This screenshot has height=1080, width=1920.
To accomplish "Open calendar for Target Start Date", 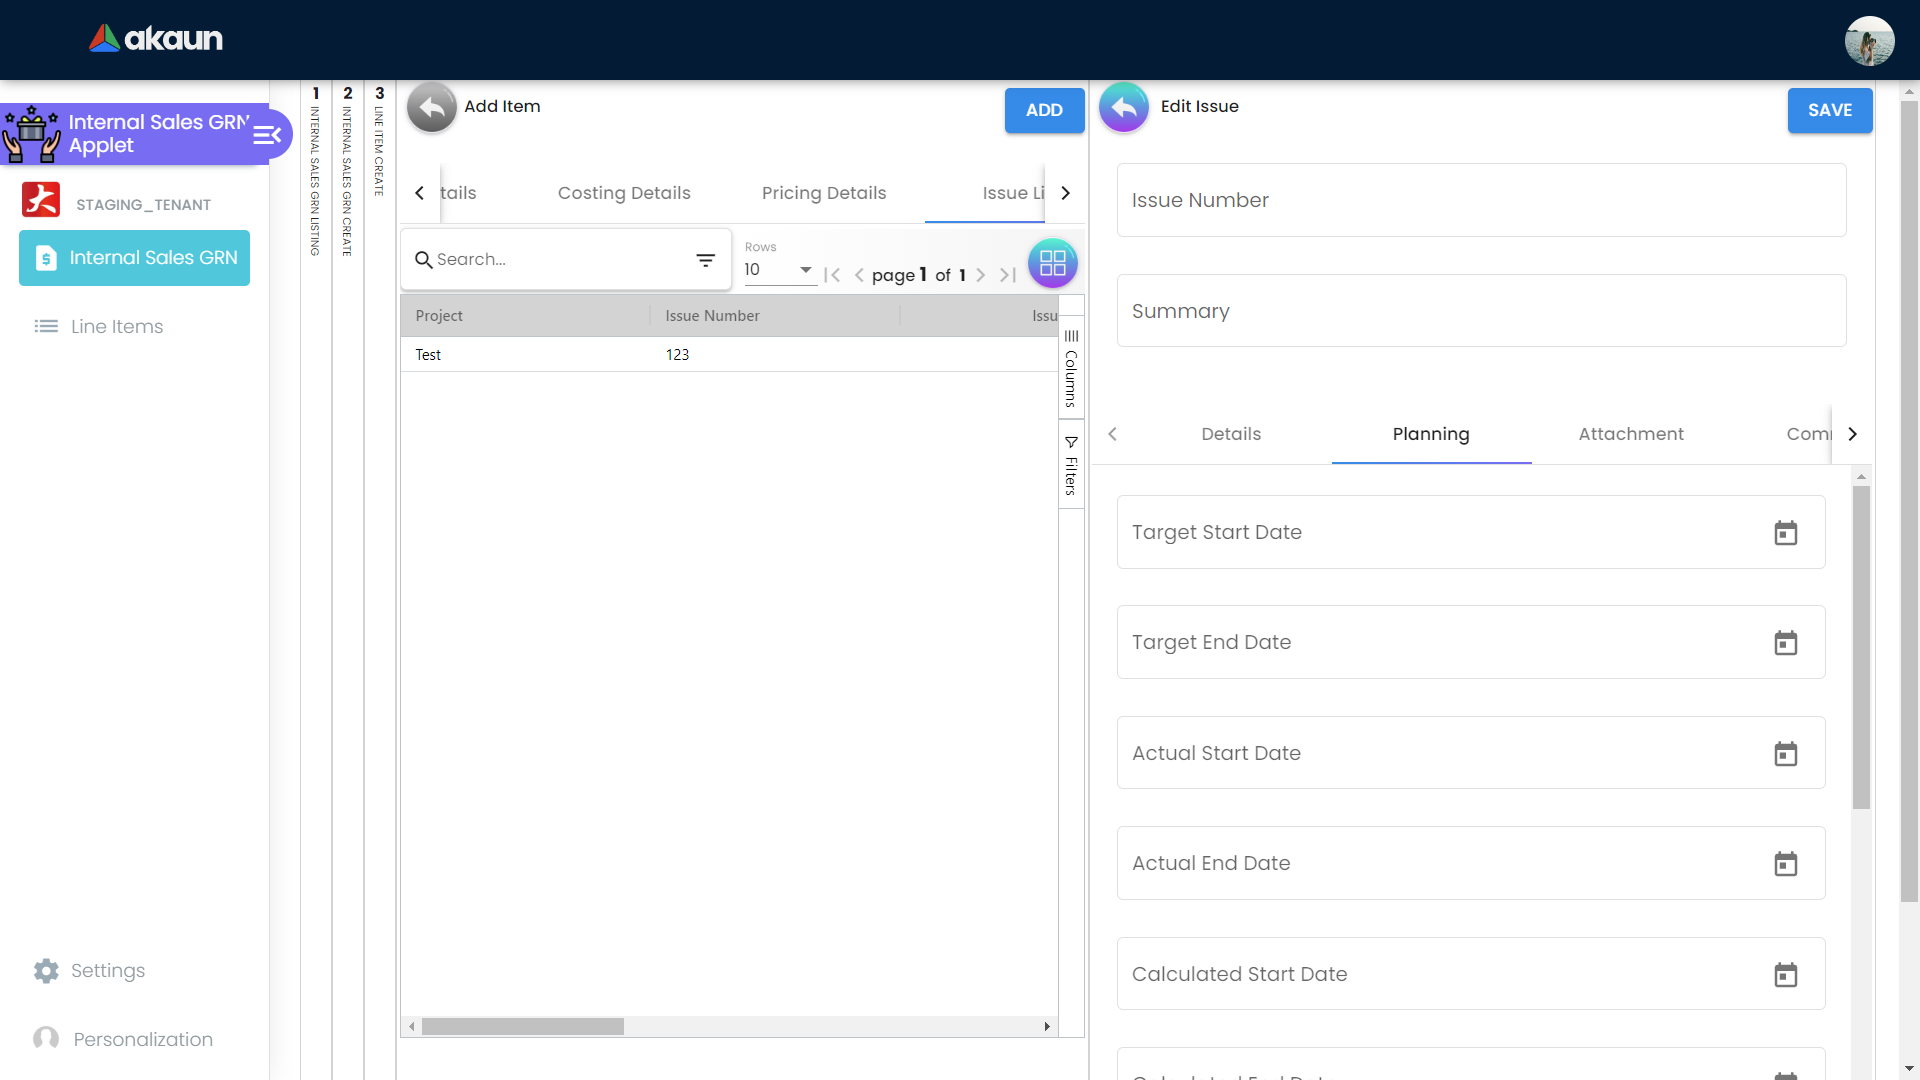I will 1785,533.
